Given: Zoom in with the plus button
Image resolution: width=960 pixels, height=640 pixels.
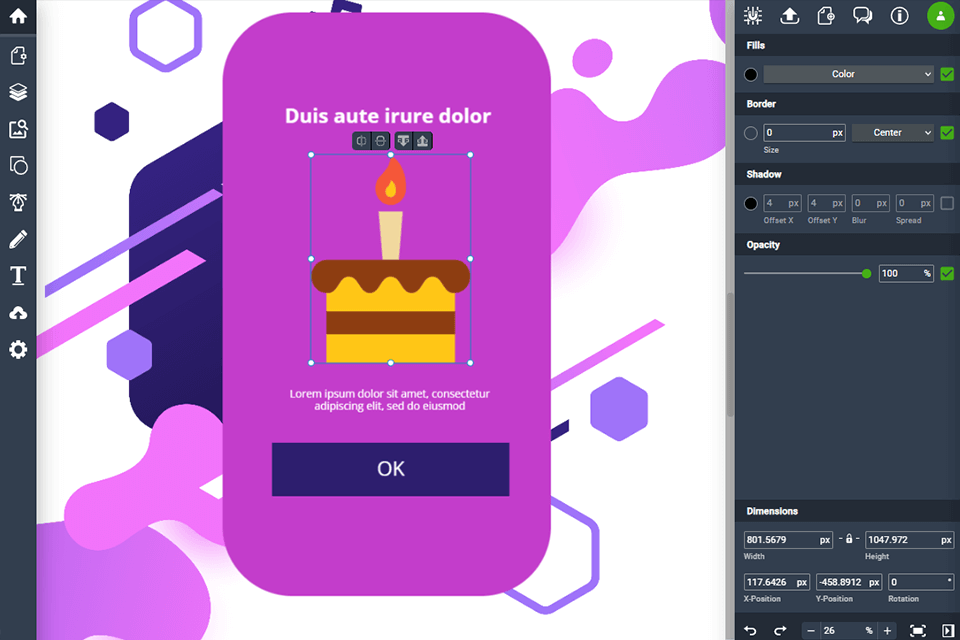Looking at the screenshot, I should coord(887,630).
